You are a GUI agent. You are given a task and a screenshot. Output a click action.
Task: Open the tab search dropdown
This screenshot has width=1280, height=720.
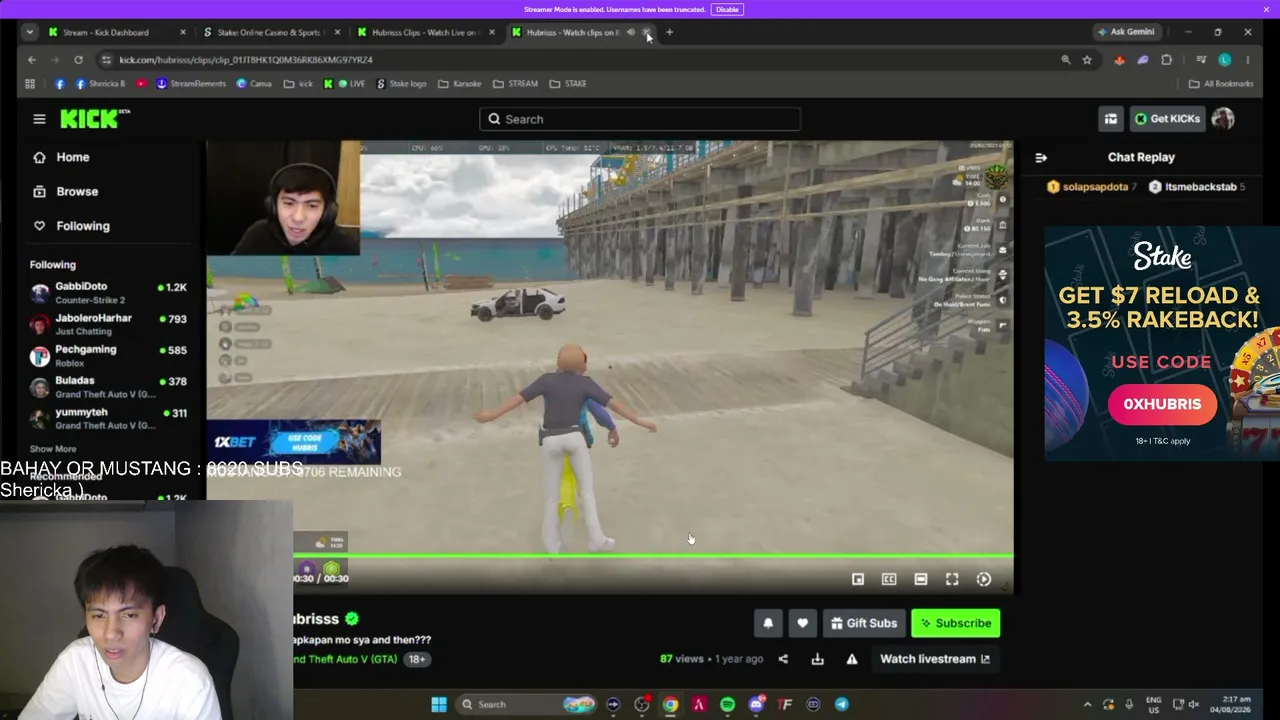tap(29, 32)
